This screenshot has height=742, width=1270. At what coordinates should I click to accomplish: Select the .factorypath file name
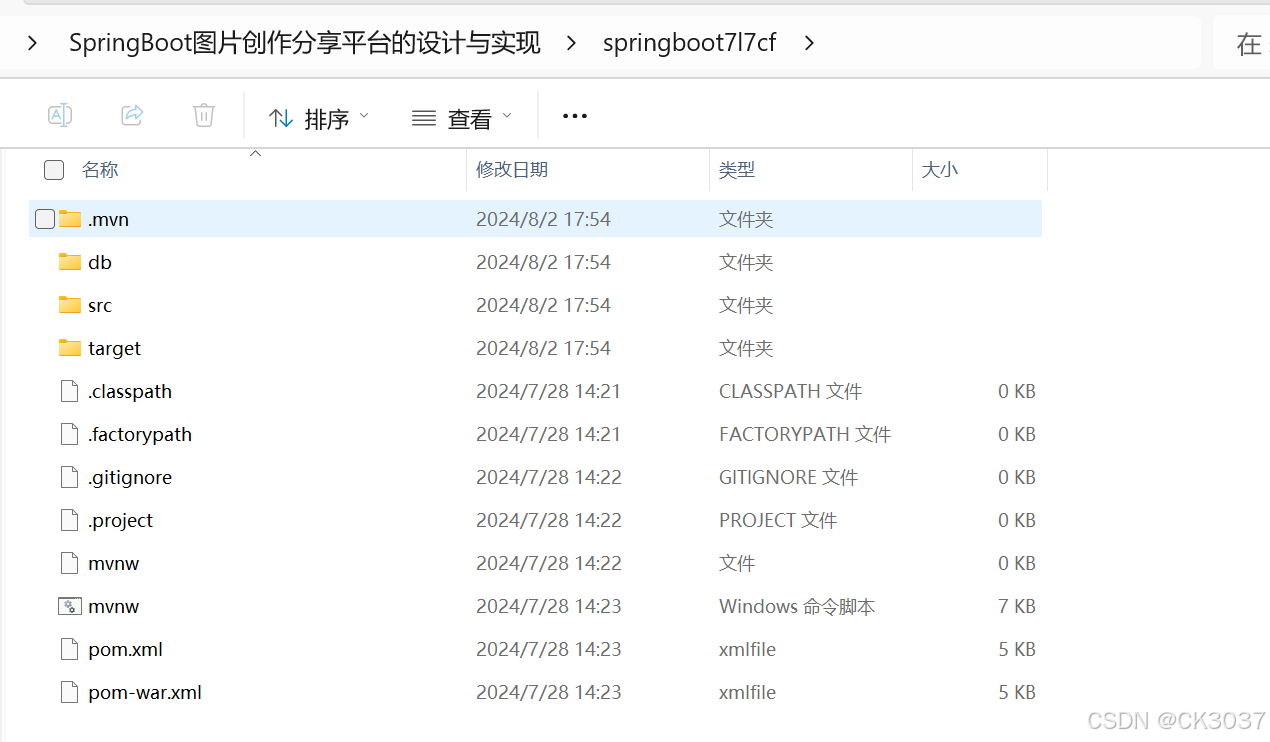point(140,434)
